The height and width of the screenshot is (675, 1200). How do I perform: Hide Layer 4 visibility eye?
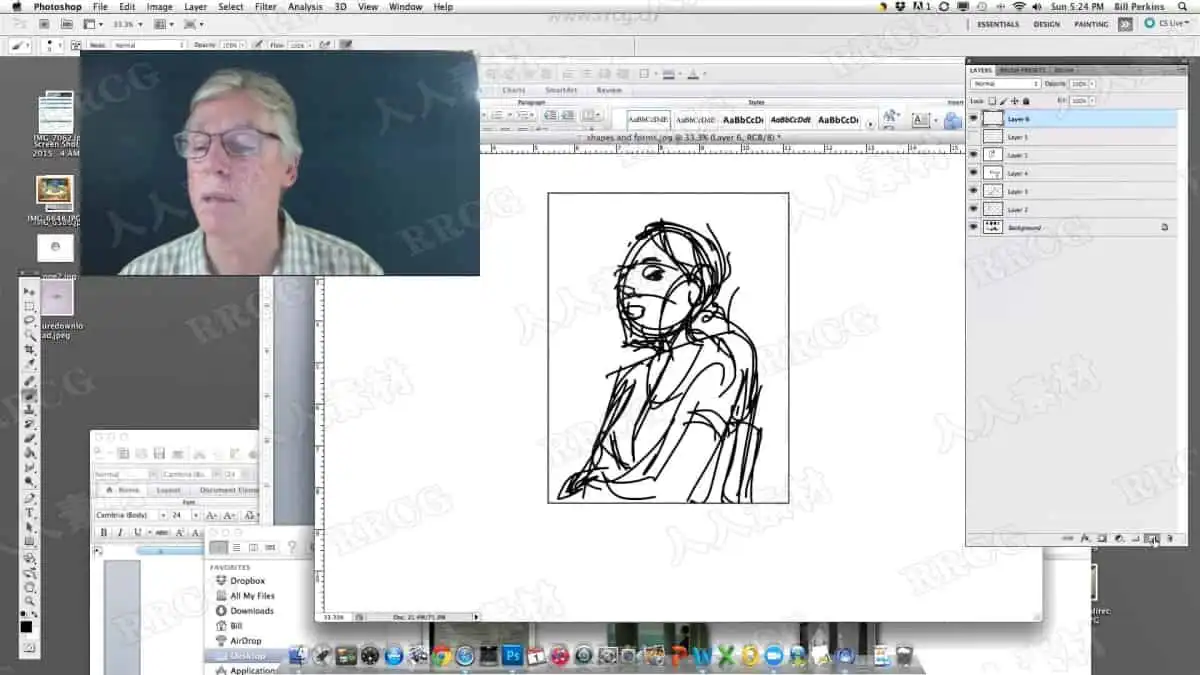click(x=974, y=173)
